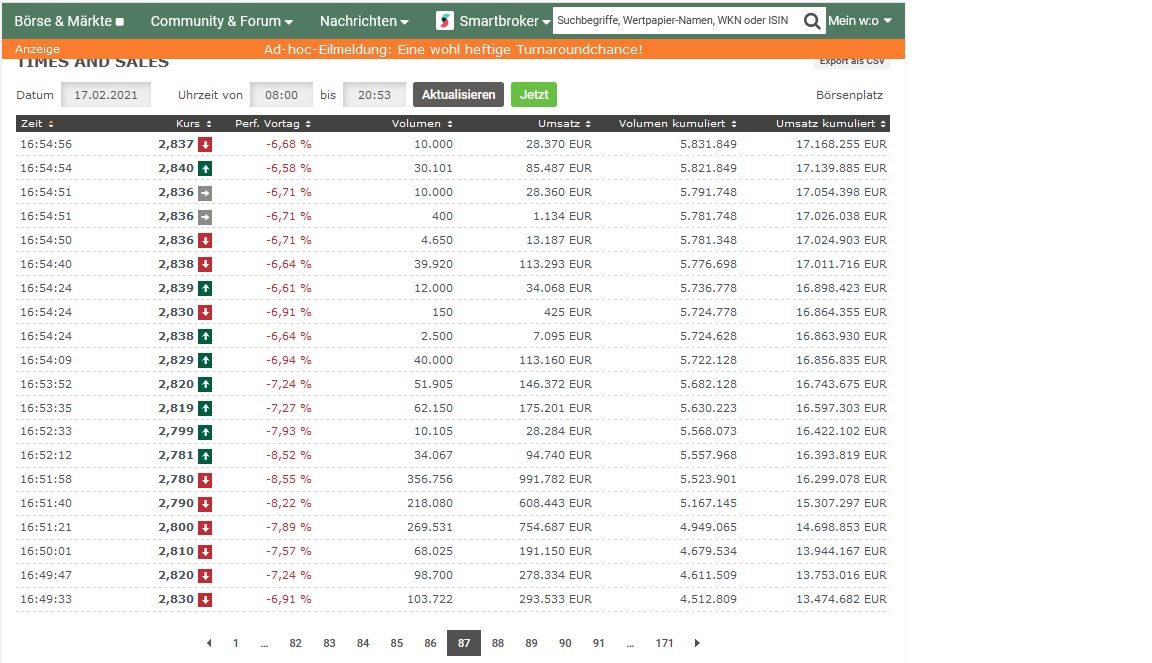Screen dimensions: 1152x663
Task: Sort table by Umsatz kumuliert column
Action: [831, 124]
